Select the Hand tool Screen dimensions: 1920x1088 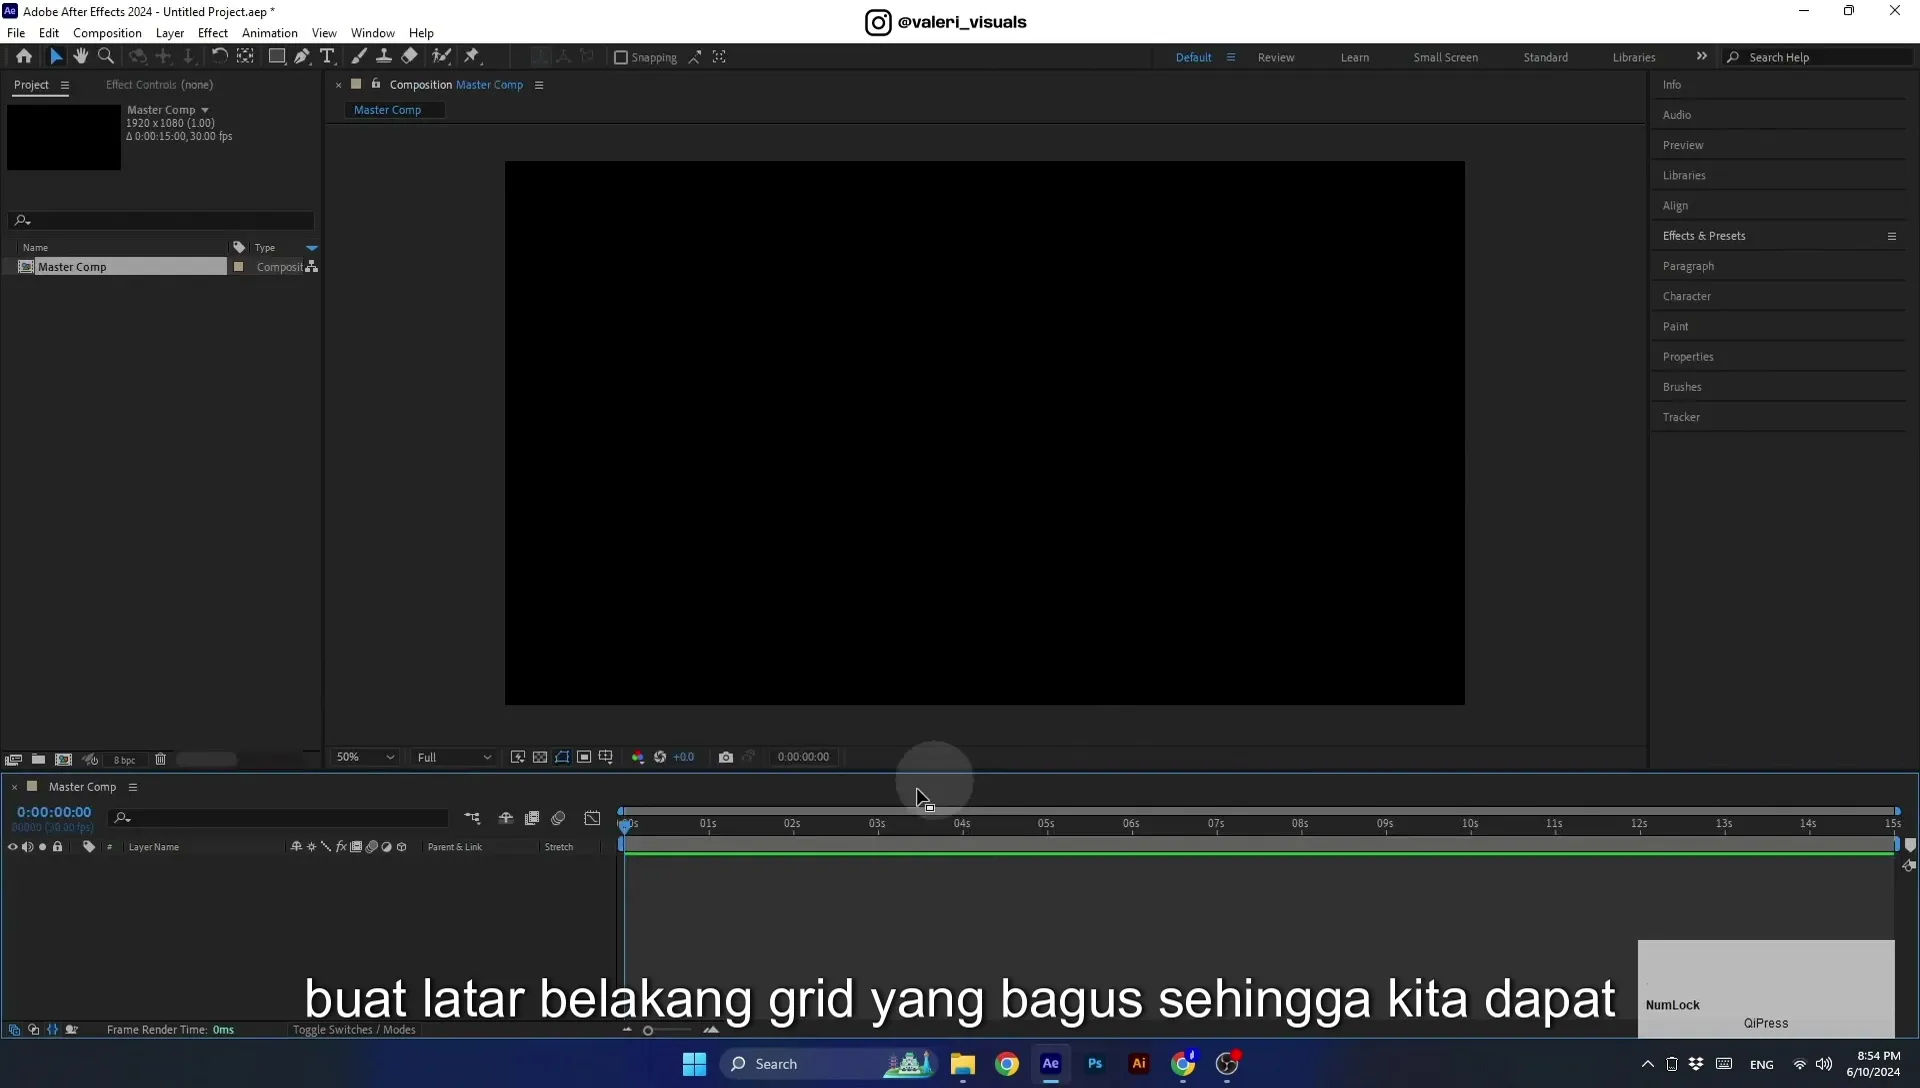click(x=81, y=57)
